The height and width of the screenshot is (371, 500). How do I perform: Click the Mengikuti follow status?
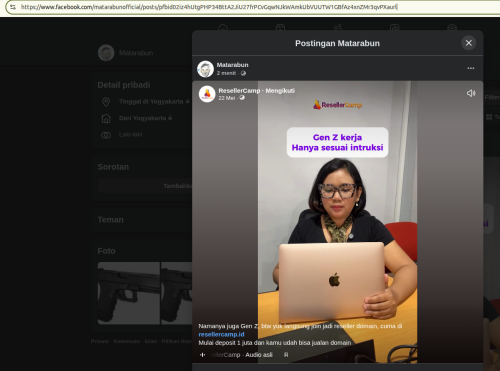click(280, 91)
